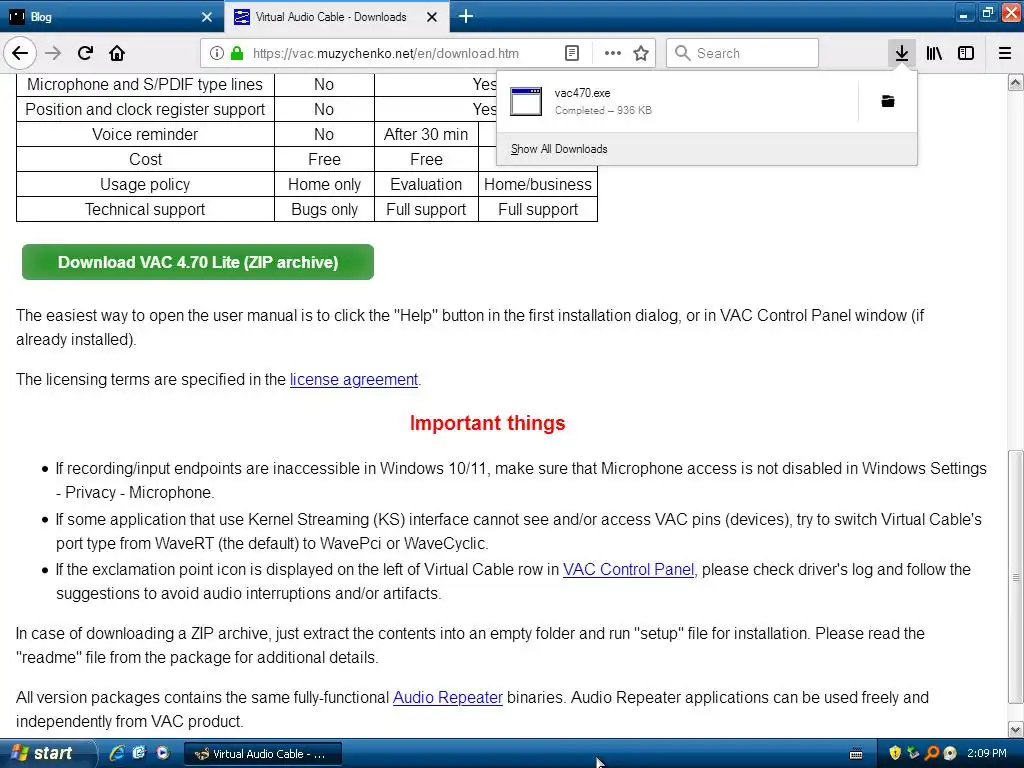This screenshot has width=1024, height=768.
Task: Click the page scrollbar up arrow
Action: 1016,82
